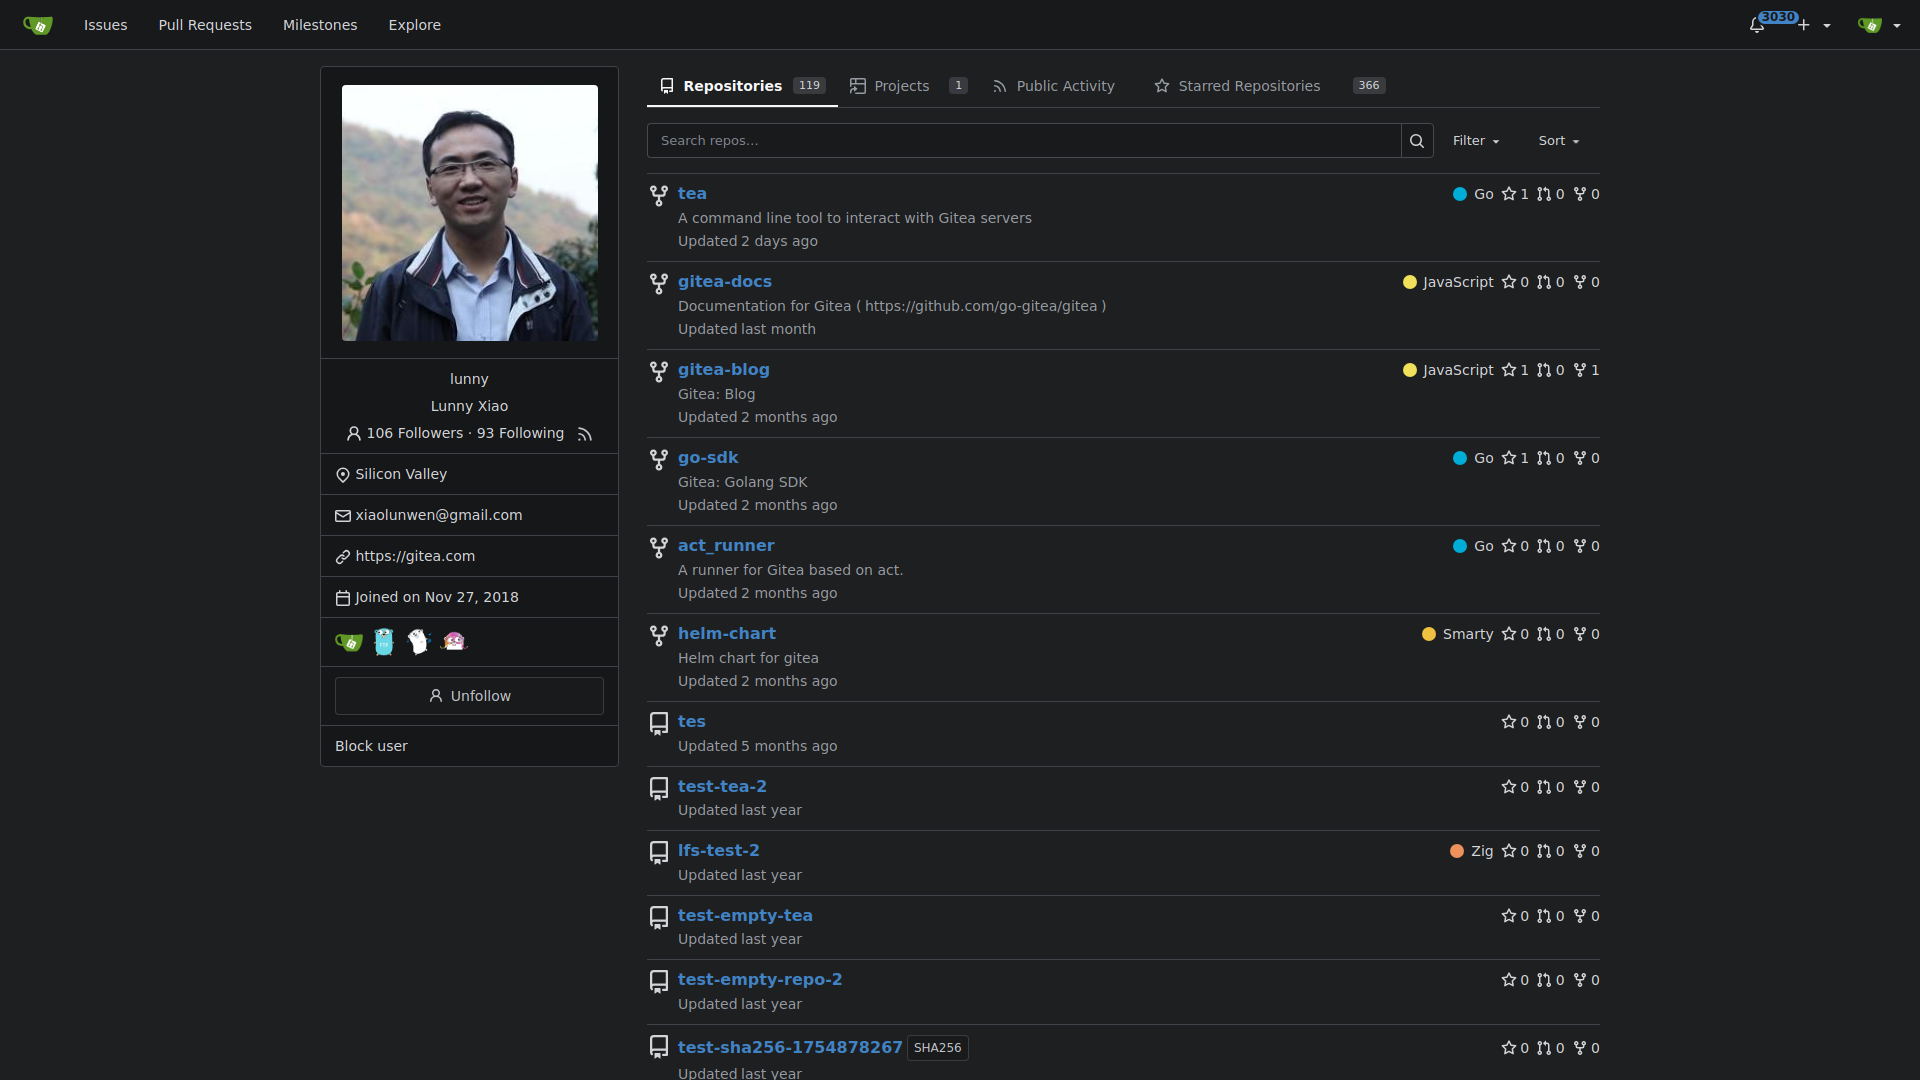This screenshot has height=1080, width=1920.
Task: Expand the create-new plus menu
Action: point(1814,25)
